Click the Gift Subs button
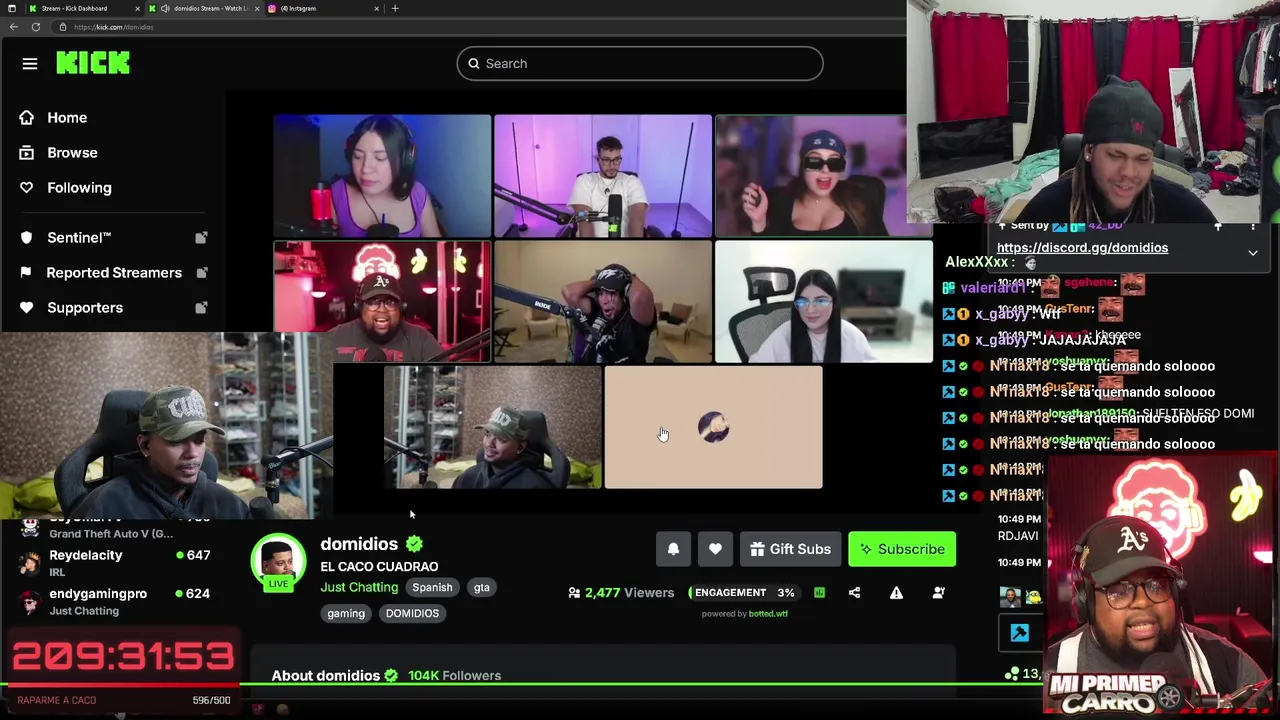Viewport: 1280px width, 720px height. (x=790, y=549)
